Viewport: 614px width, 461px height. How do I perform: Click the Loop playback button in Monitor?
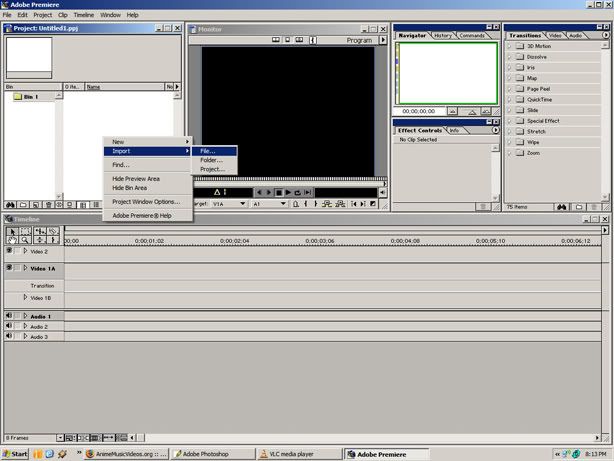point(298,192)
